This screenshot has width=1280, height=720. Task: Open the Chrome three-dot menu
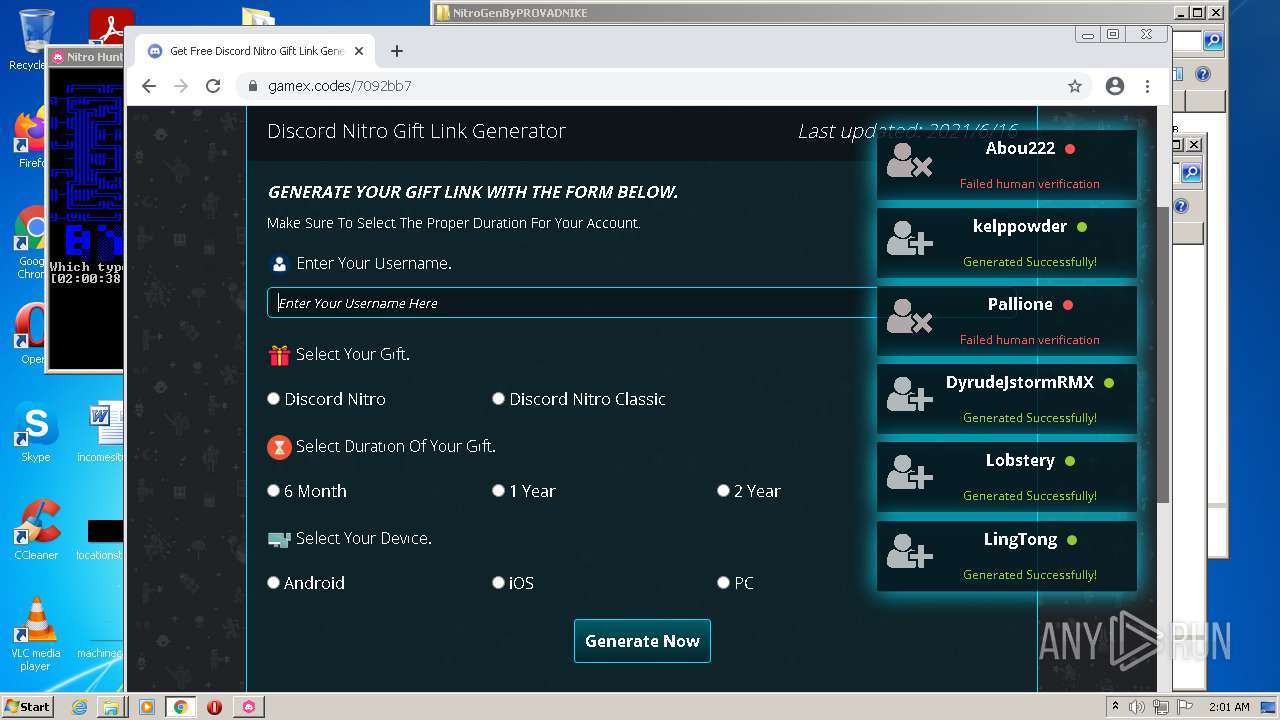(x=1148, y=86)
